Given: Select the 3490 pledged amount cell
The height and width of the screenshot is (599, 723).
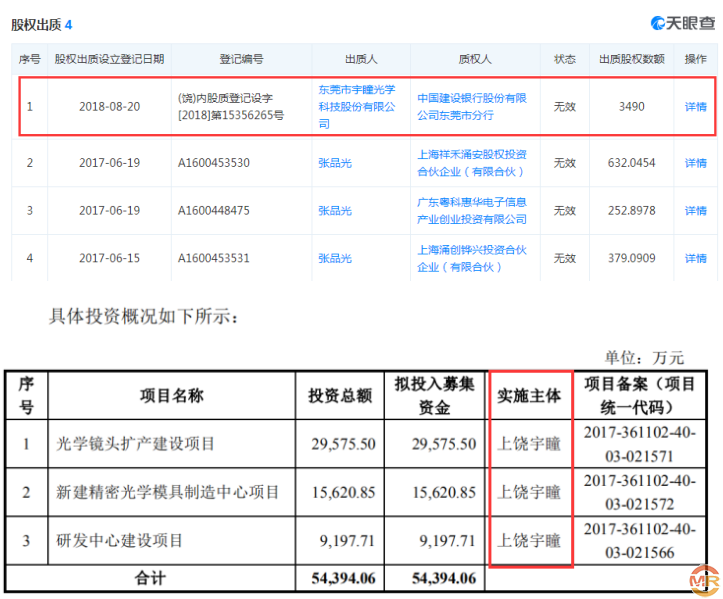Looking at the screenshot, I should pos(631,107).
